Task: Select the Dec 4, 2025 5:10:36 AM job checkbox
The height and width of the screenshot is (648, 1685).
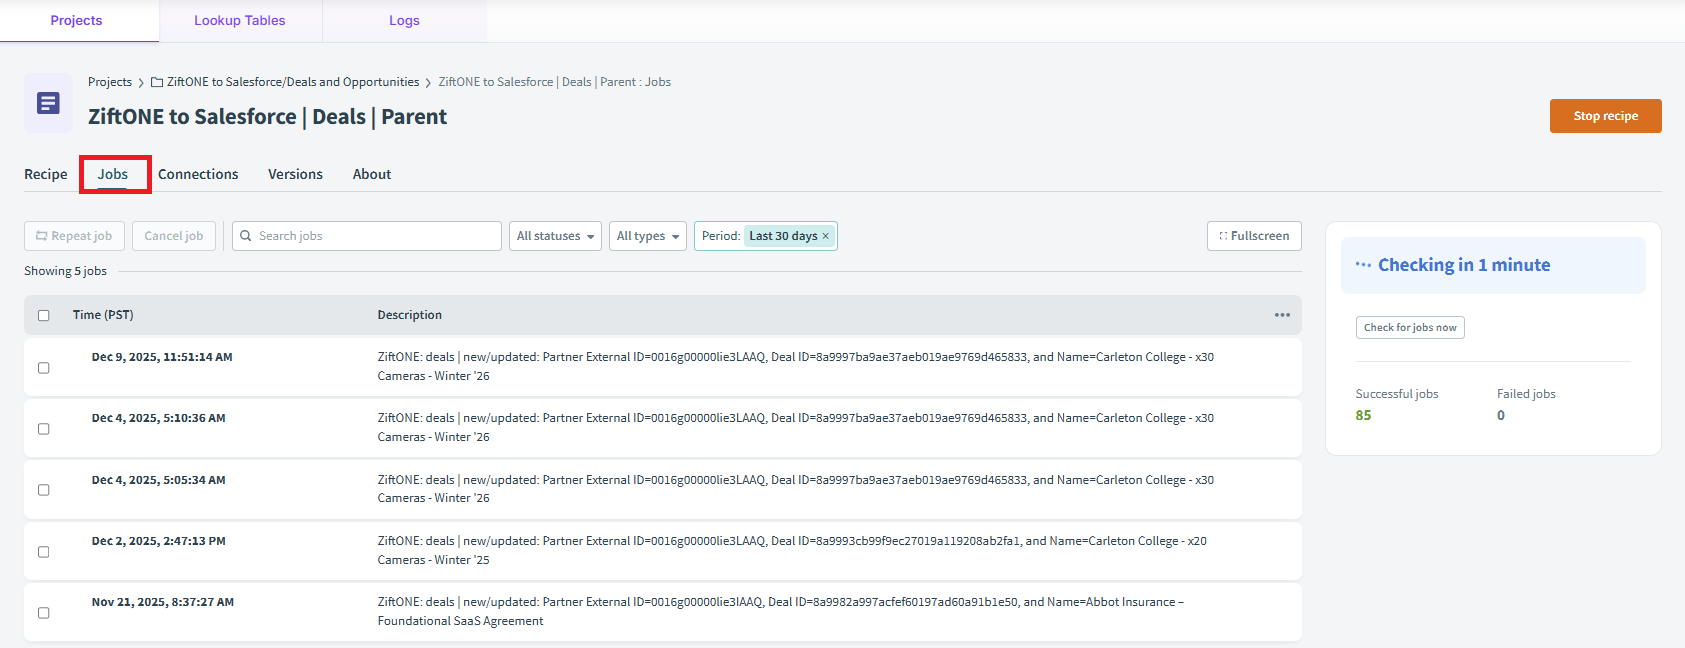Action: (43, 428)
